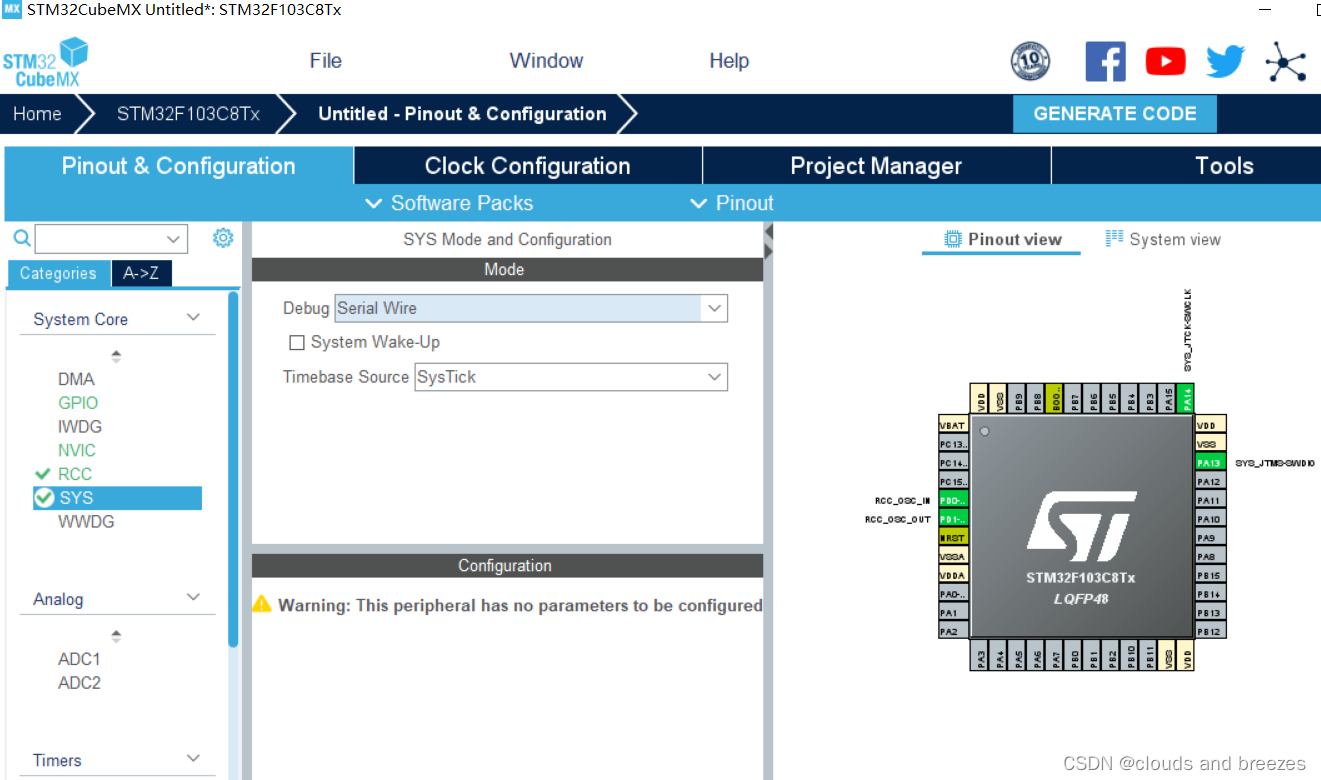Select NVIC in System Core list
This screenshot has width=1321, height=780.
pyautogui.click(x=77, y=450)
